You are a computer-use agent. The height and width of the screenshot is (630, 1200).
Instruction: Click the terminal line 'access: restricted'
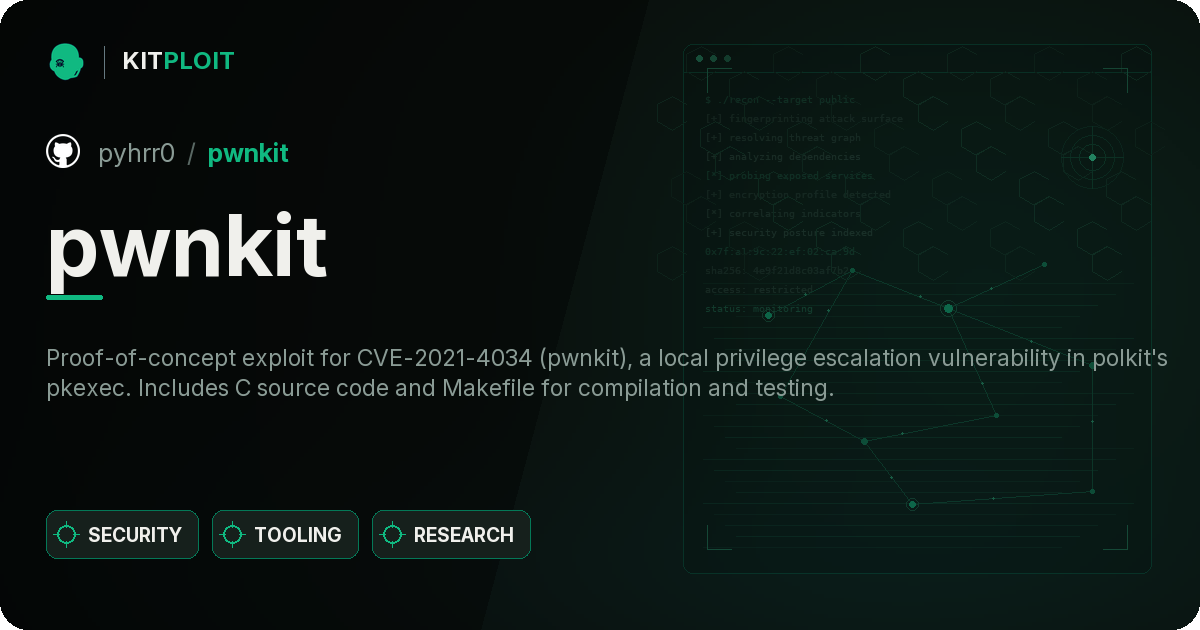(759, 290)
